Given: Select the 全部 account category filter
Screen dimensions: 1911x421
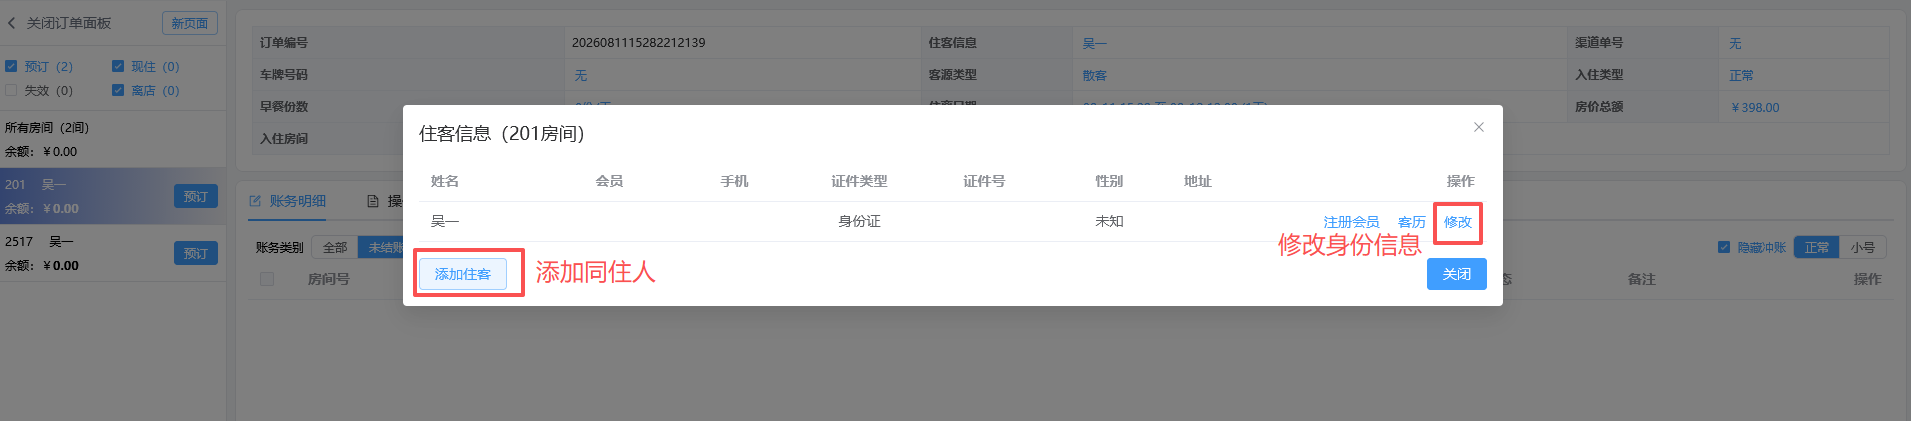Looking at the screenshot, I should [x=335, y=247].
